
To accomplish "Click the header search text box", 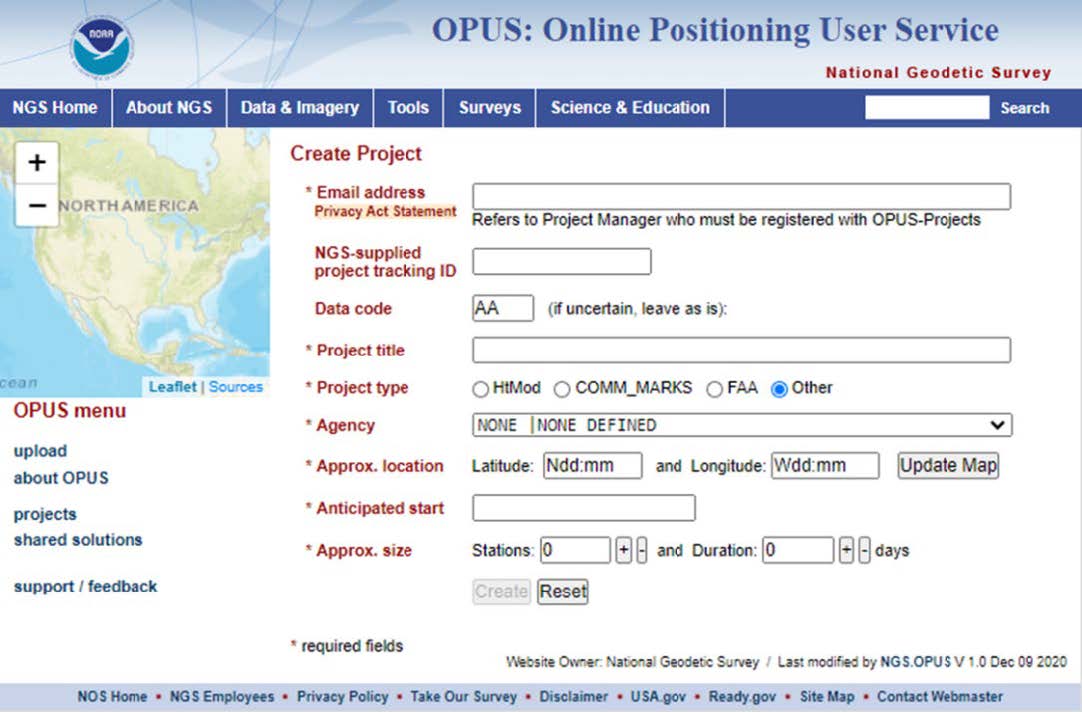I will pyautogui.click(x=927, y=108).
